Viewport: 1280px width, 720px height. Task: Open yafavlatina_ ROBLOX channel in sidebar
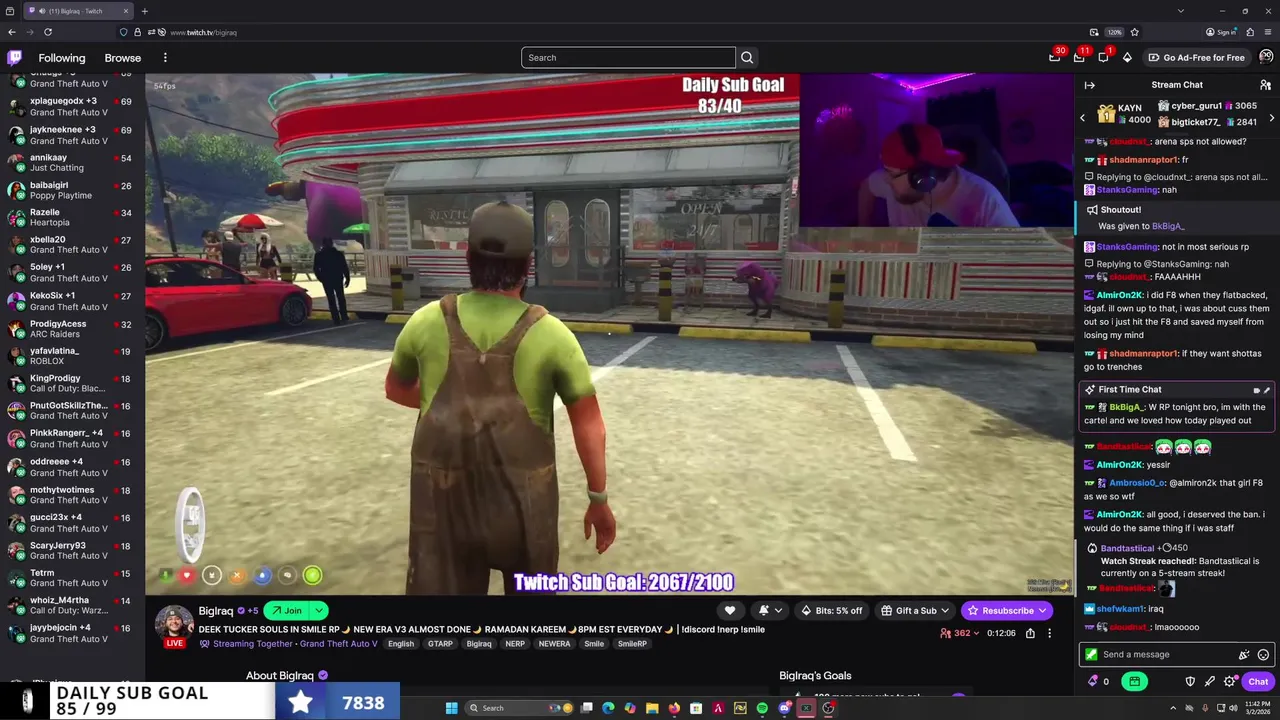[72, 356]
